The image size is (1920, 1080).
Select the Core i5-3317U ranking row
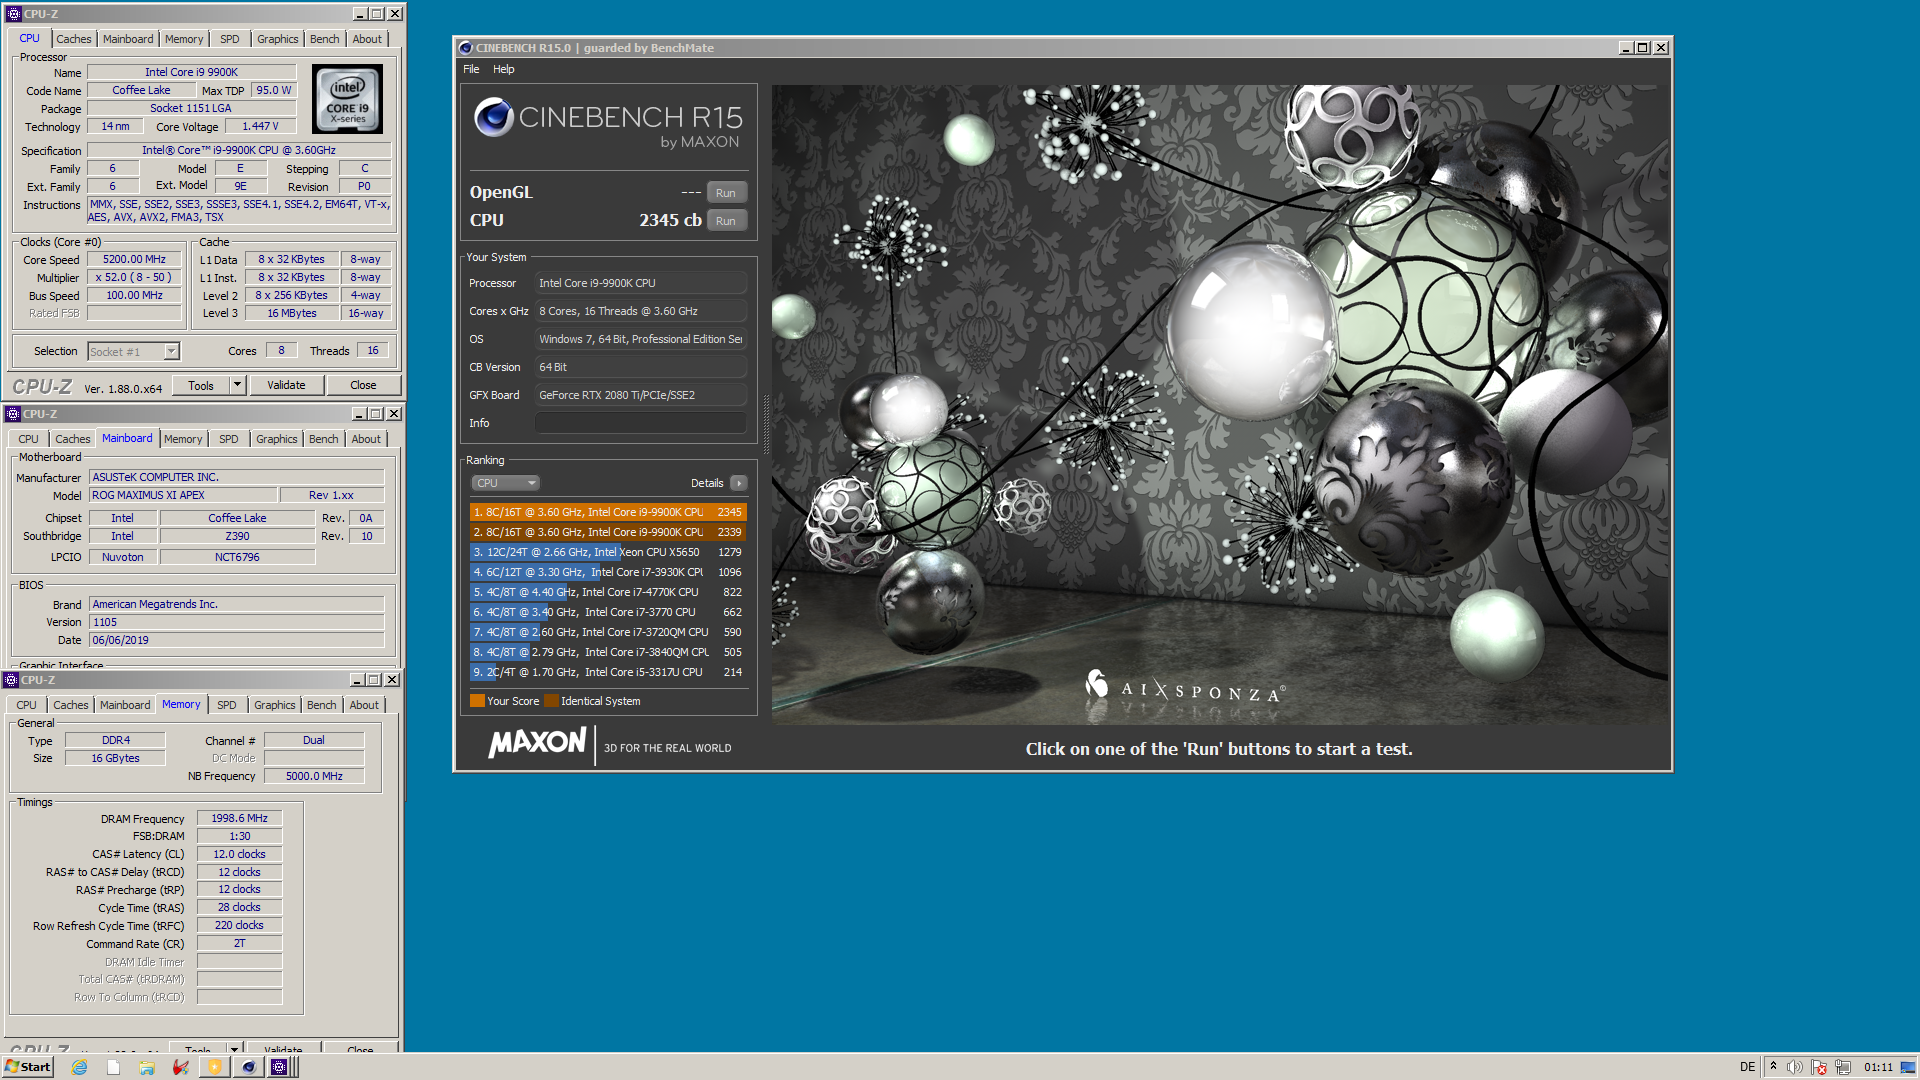point(608,672)
